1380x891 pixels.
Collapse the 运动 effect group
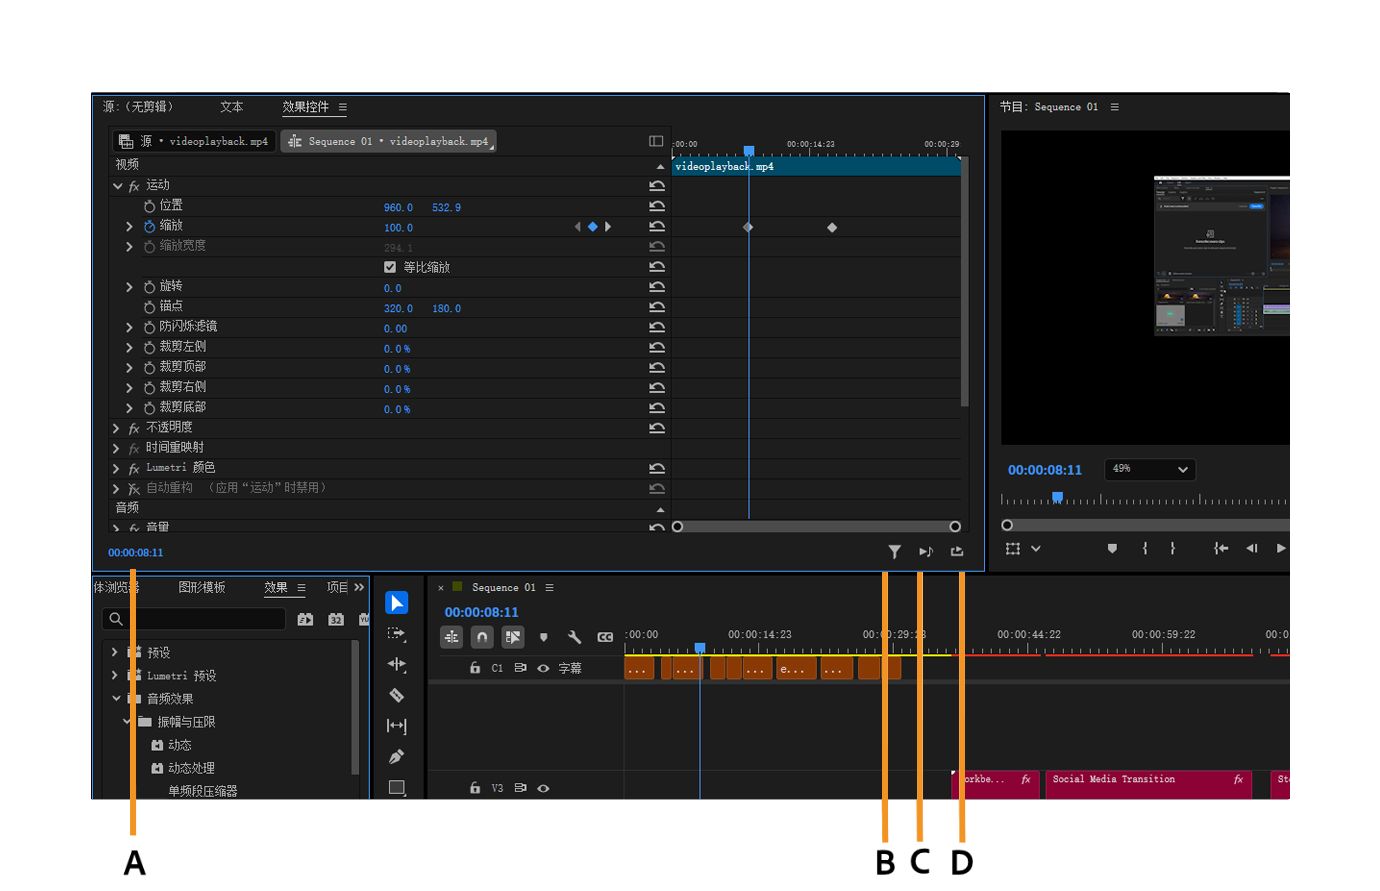click(x=117, y=186)
